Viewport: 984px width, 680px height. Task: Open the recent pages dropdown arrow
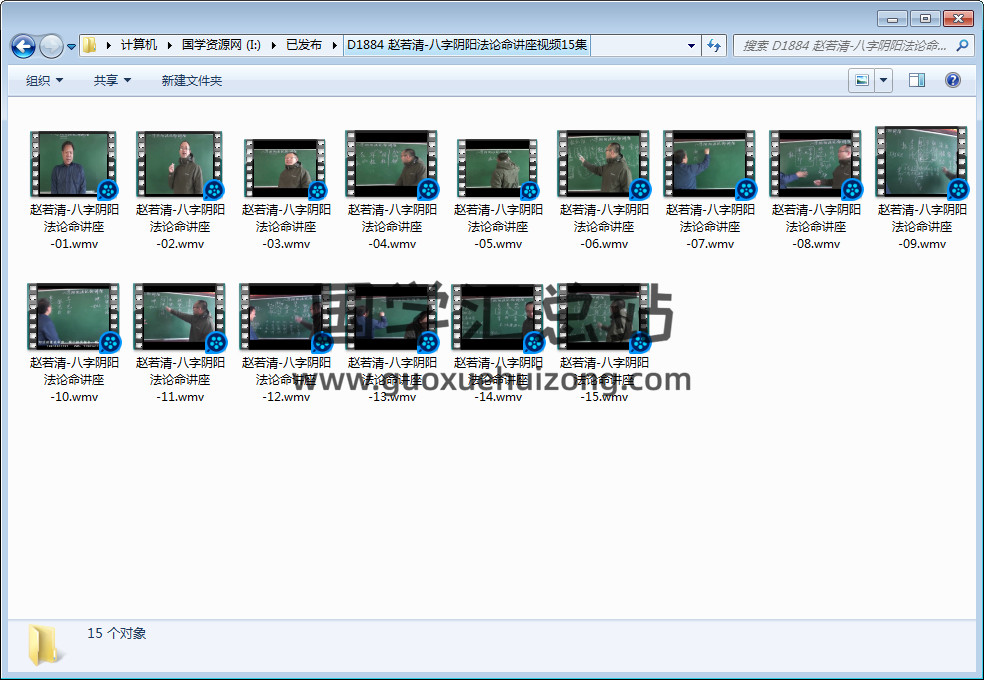[71, 47]
